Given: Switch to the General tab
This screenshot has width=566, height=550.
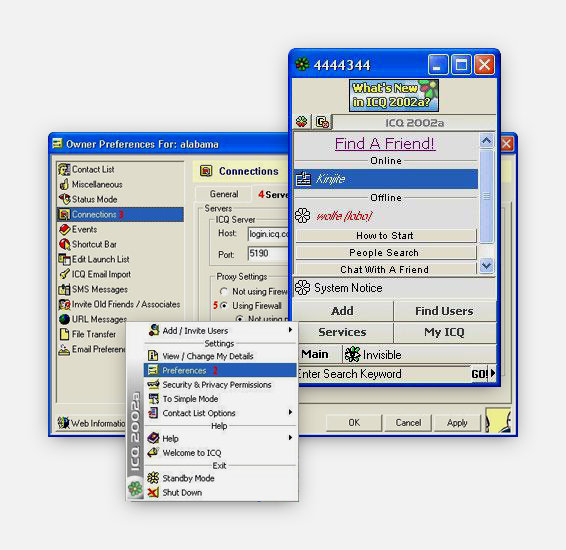Looking at the screenshot, I should [x=224, y=194].
